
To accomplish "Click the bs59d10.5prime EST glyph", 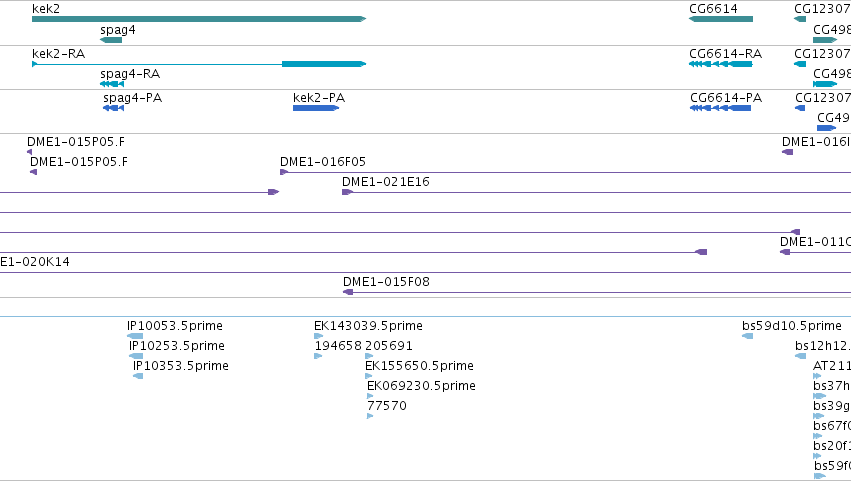I will coord(747,336).
